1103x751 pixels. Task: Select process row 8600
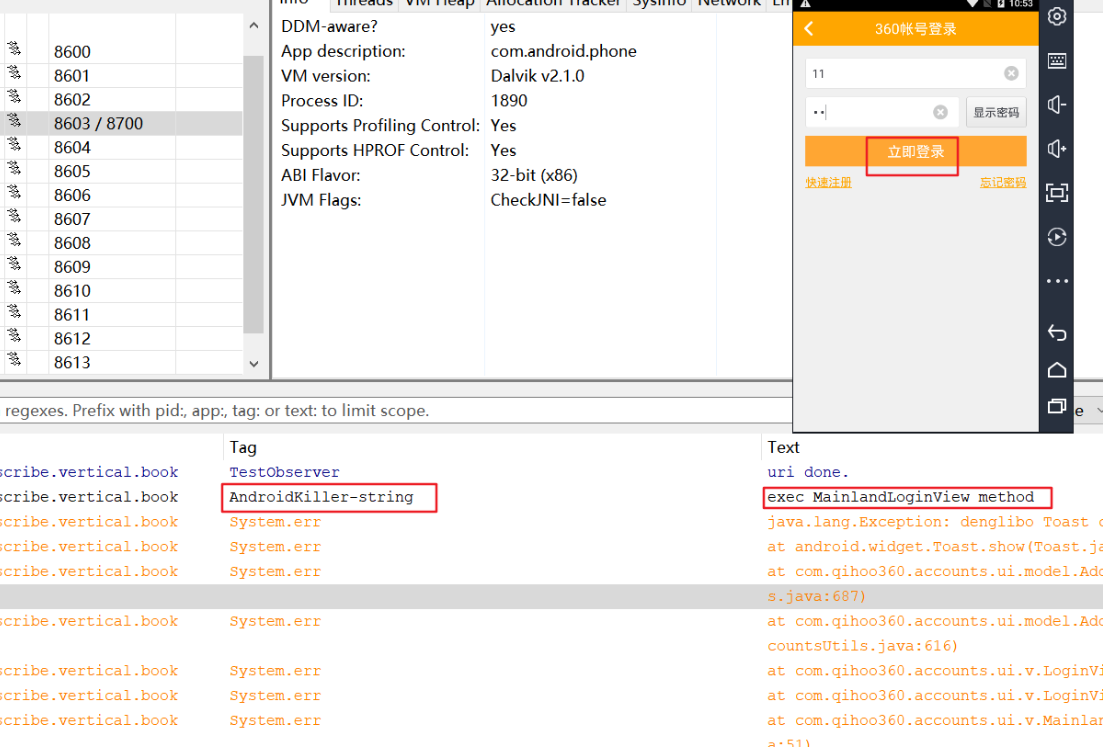(121, 52)
